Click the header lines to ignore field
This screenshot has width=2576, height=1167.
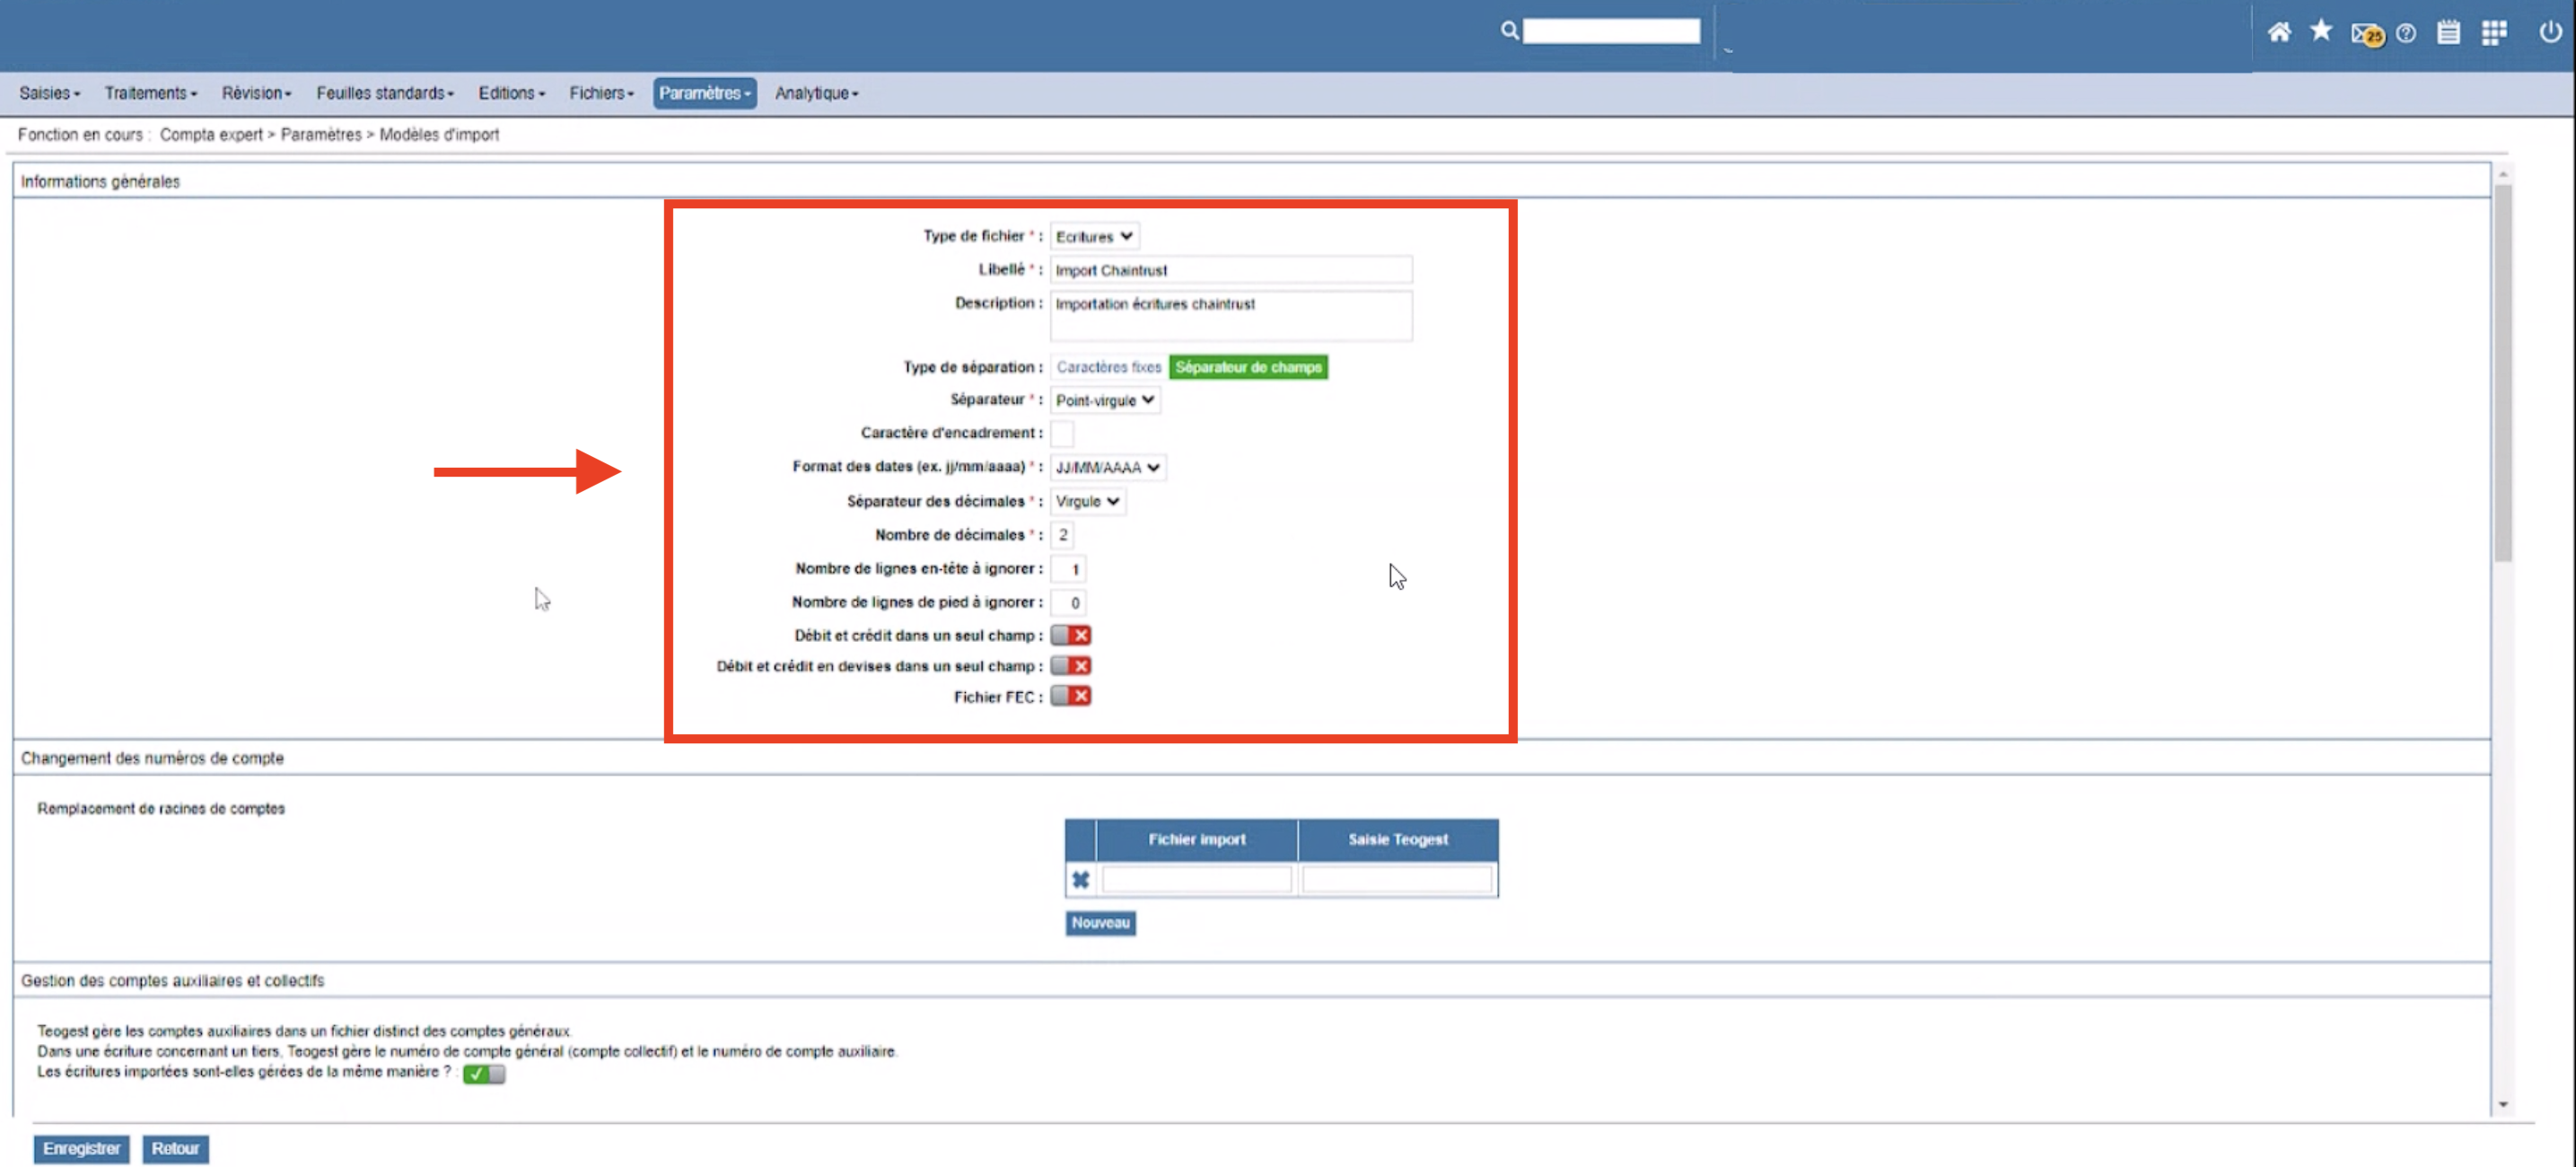(1068, 569)
